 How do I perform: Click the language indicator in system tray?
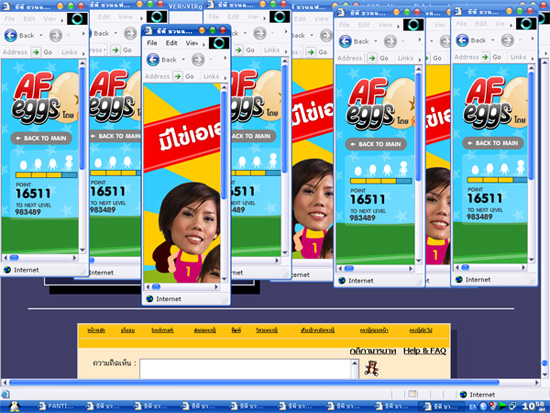tap(473, 407)
